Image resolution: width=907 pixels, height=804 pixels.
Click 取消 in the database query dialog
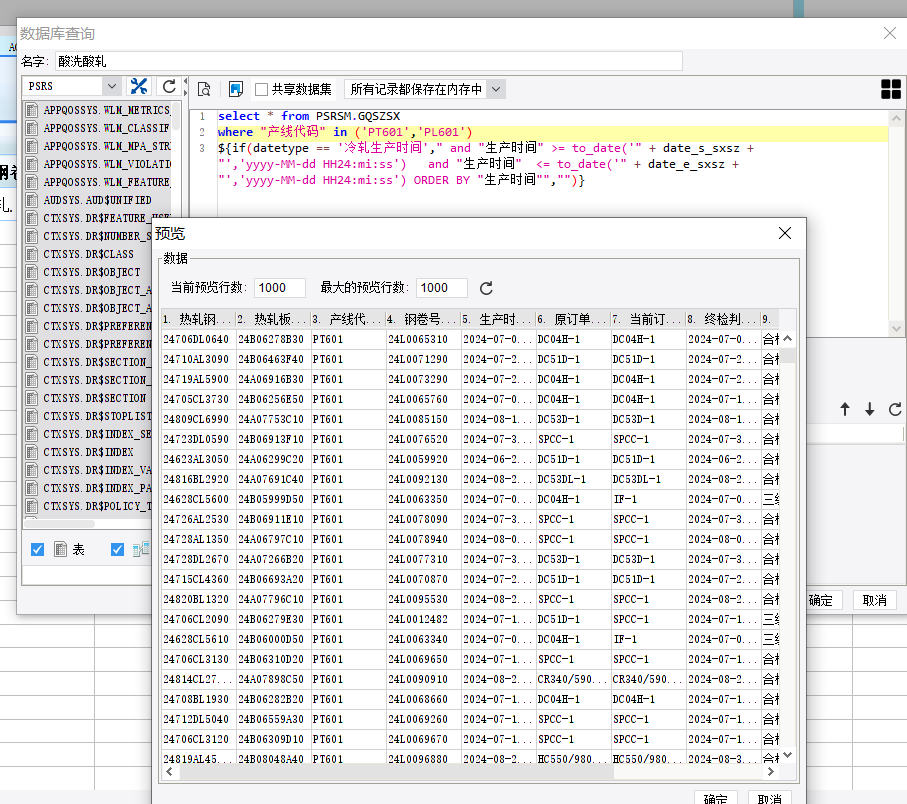click(x=874, y=600)
